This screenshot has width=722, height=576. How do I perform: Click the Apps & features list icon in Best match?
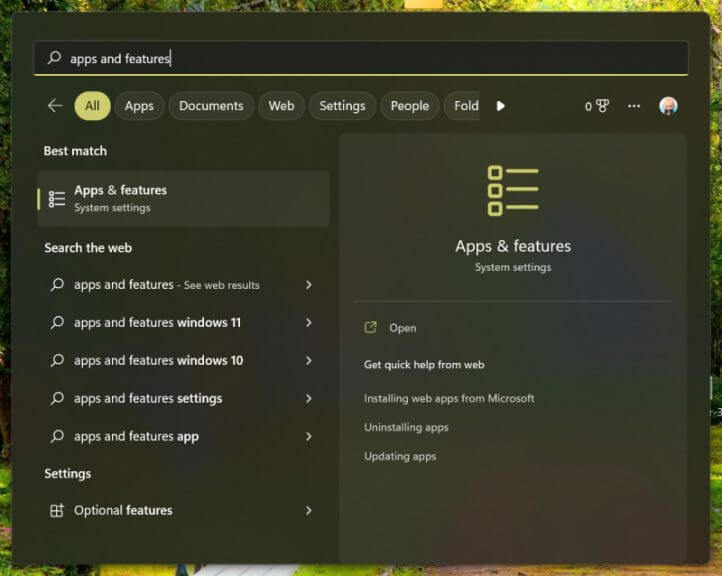(x=57, y=199)
